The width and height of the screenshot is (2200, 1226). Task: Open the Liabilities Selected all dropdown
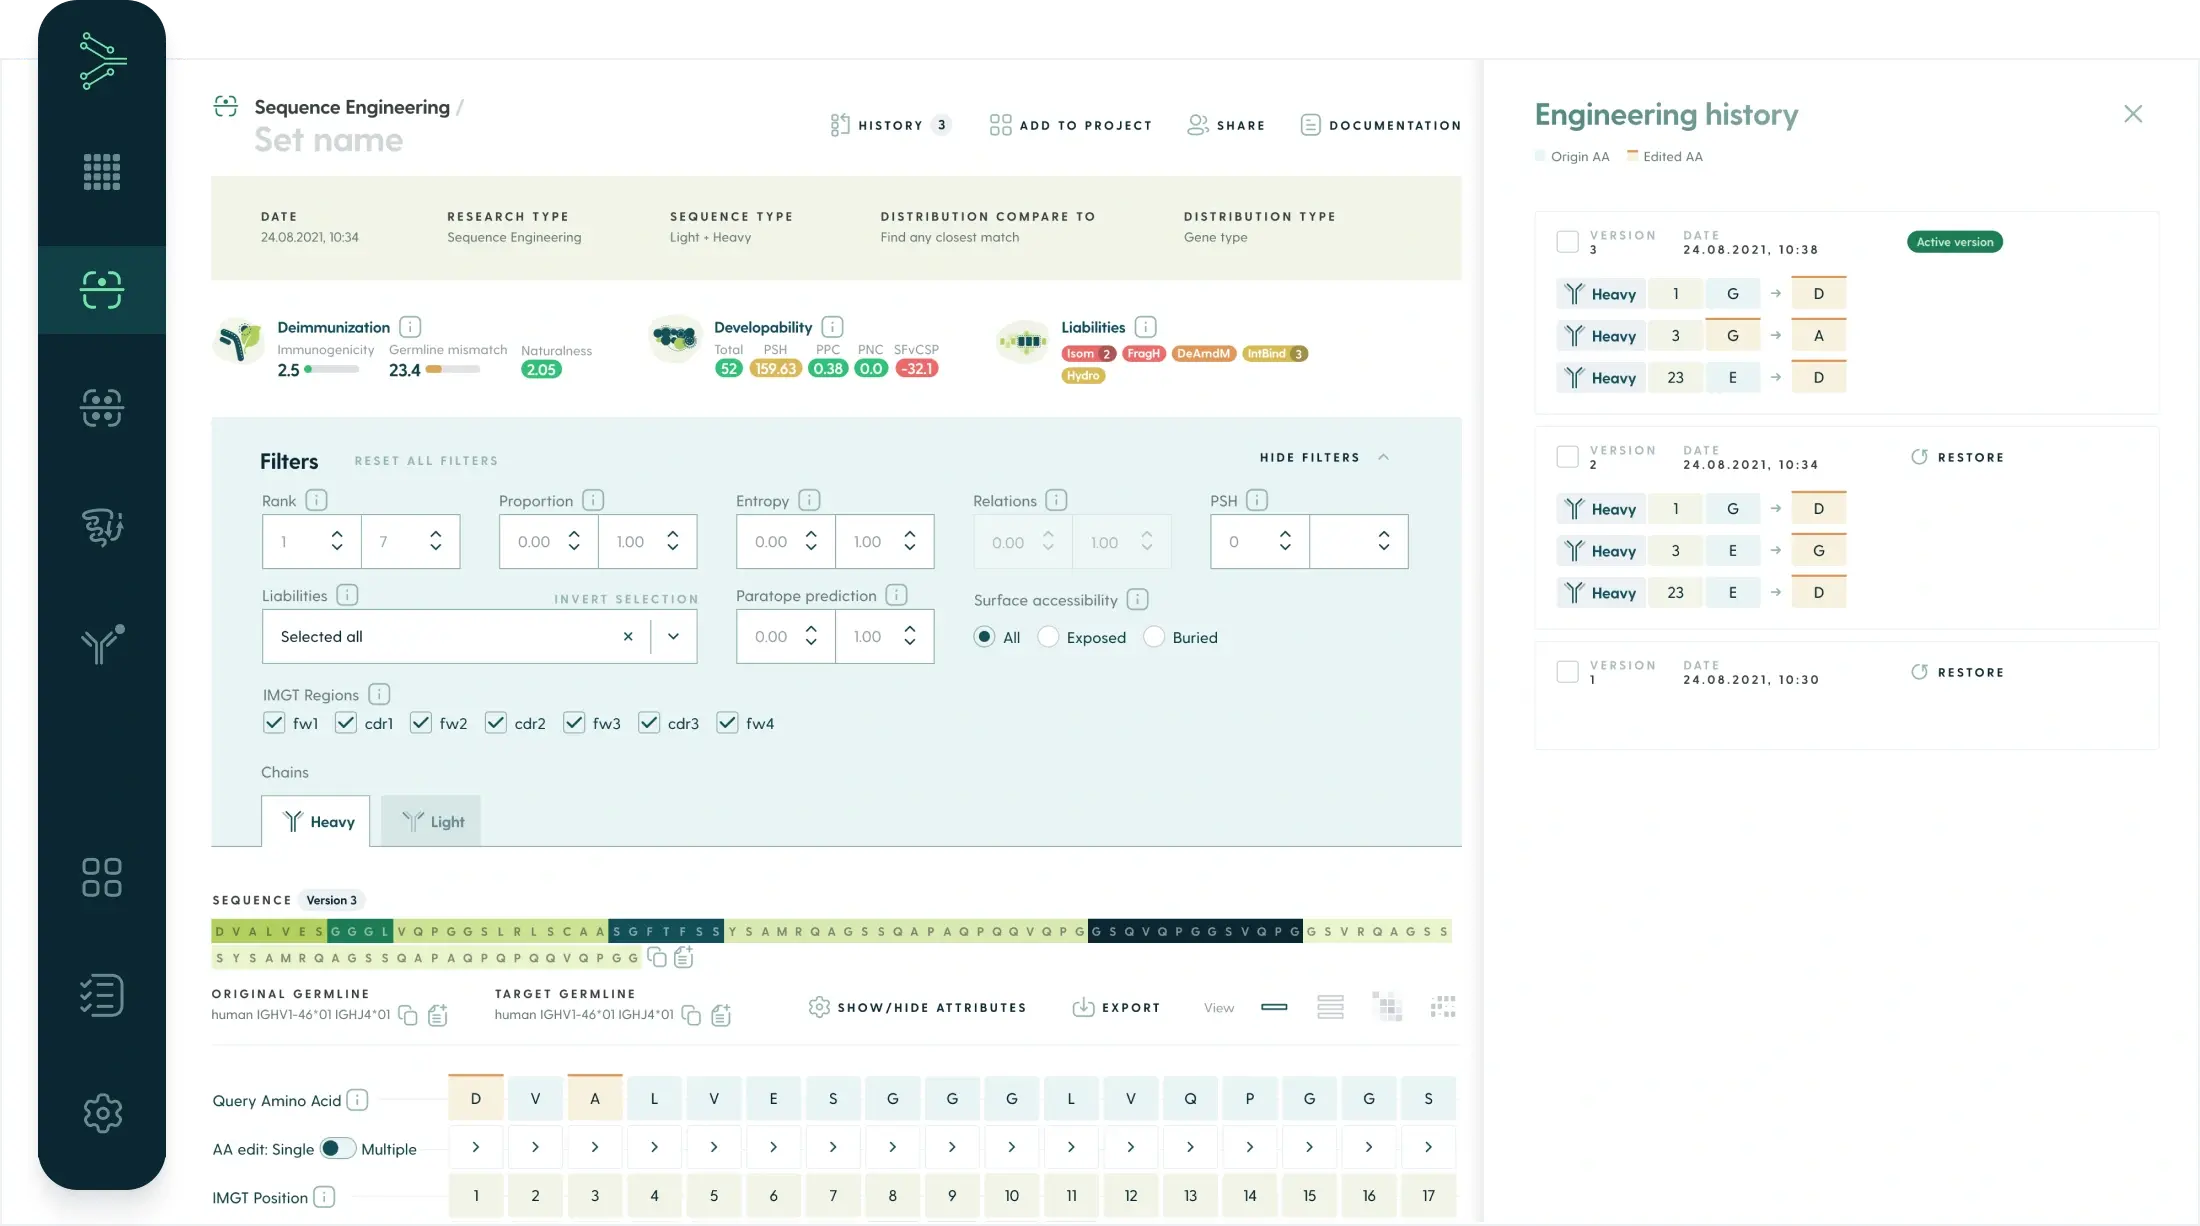[x=674, y=636]
